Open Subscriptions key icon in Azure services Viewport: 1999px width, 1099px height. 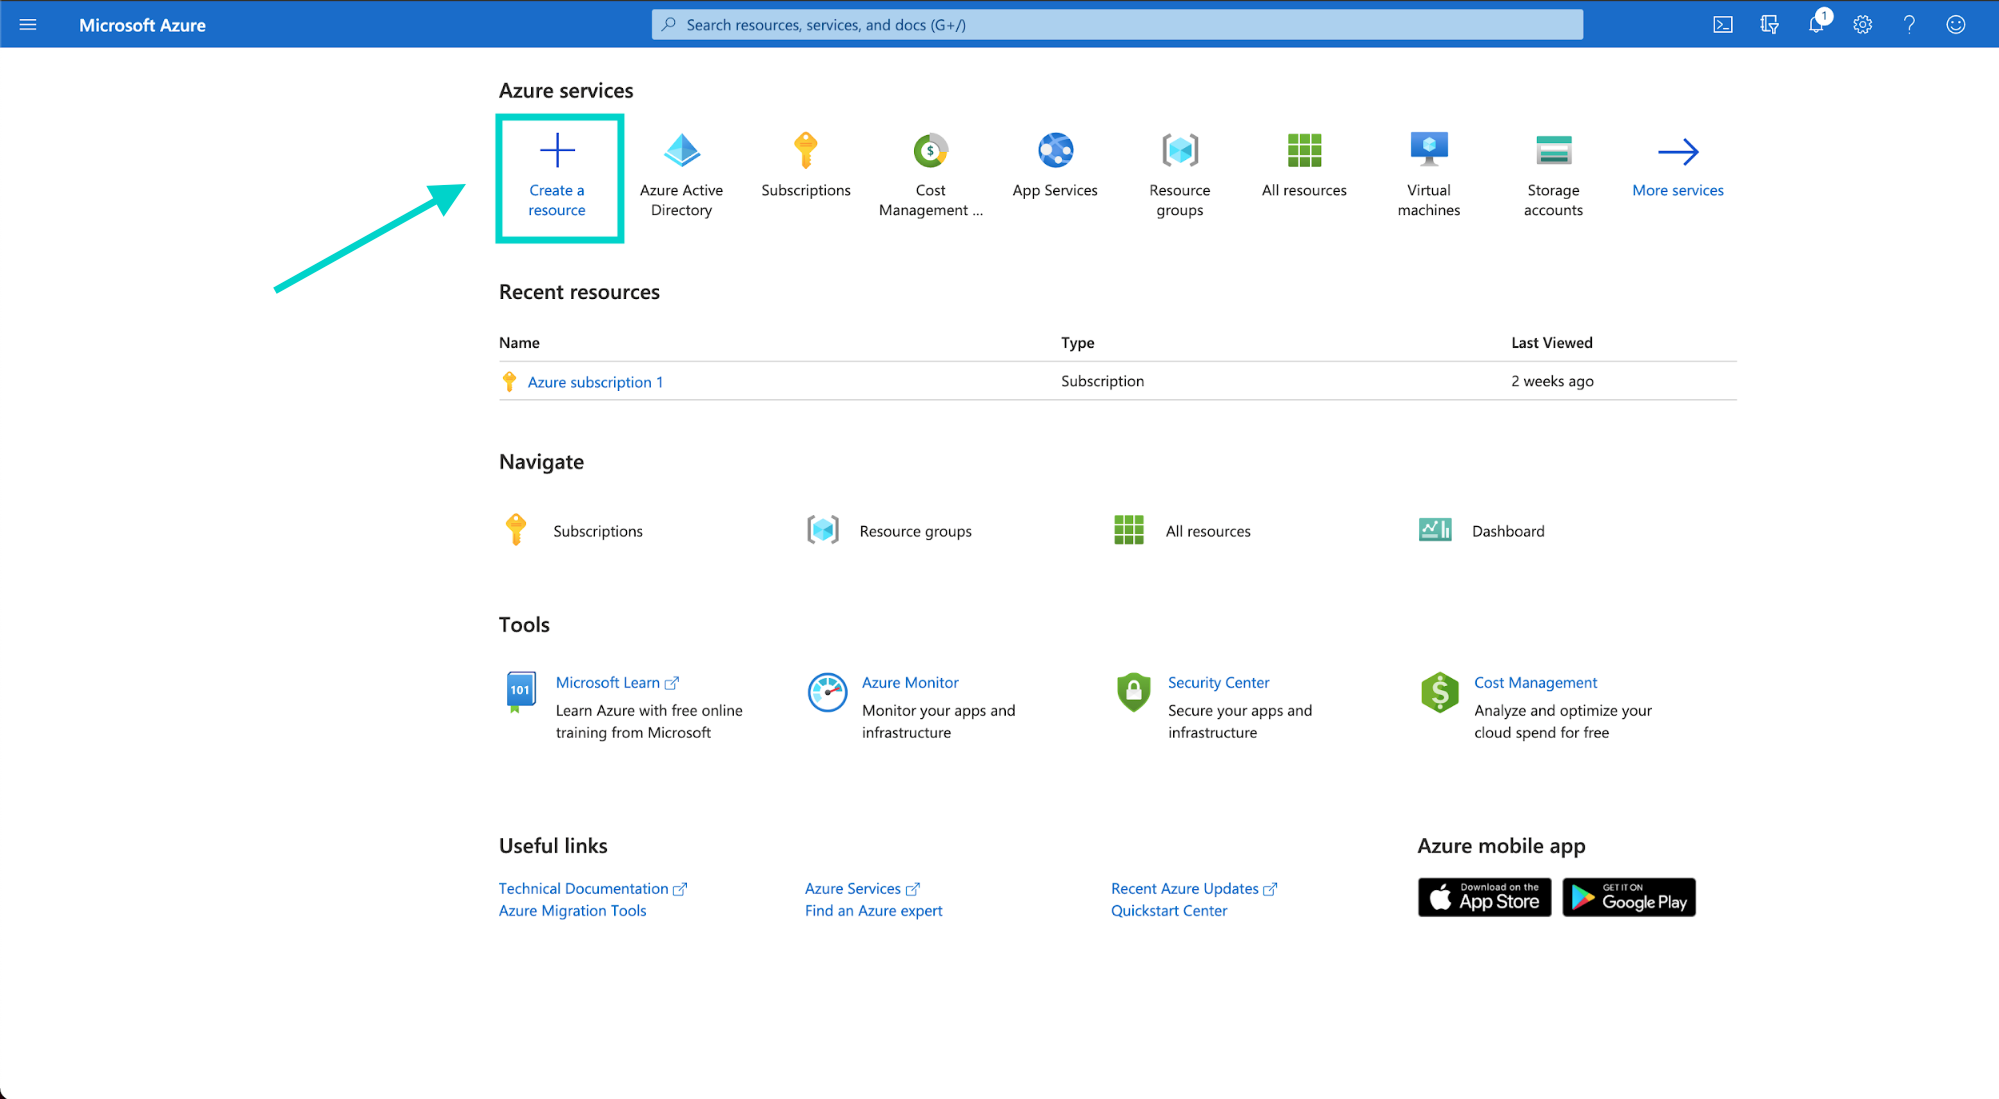(806, 150)
